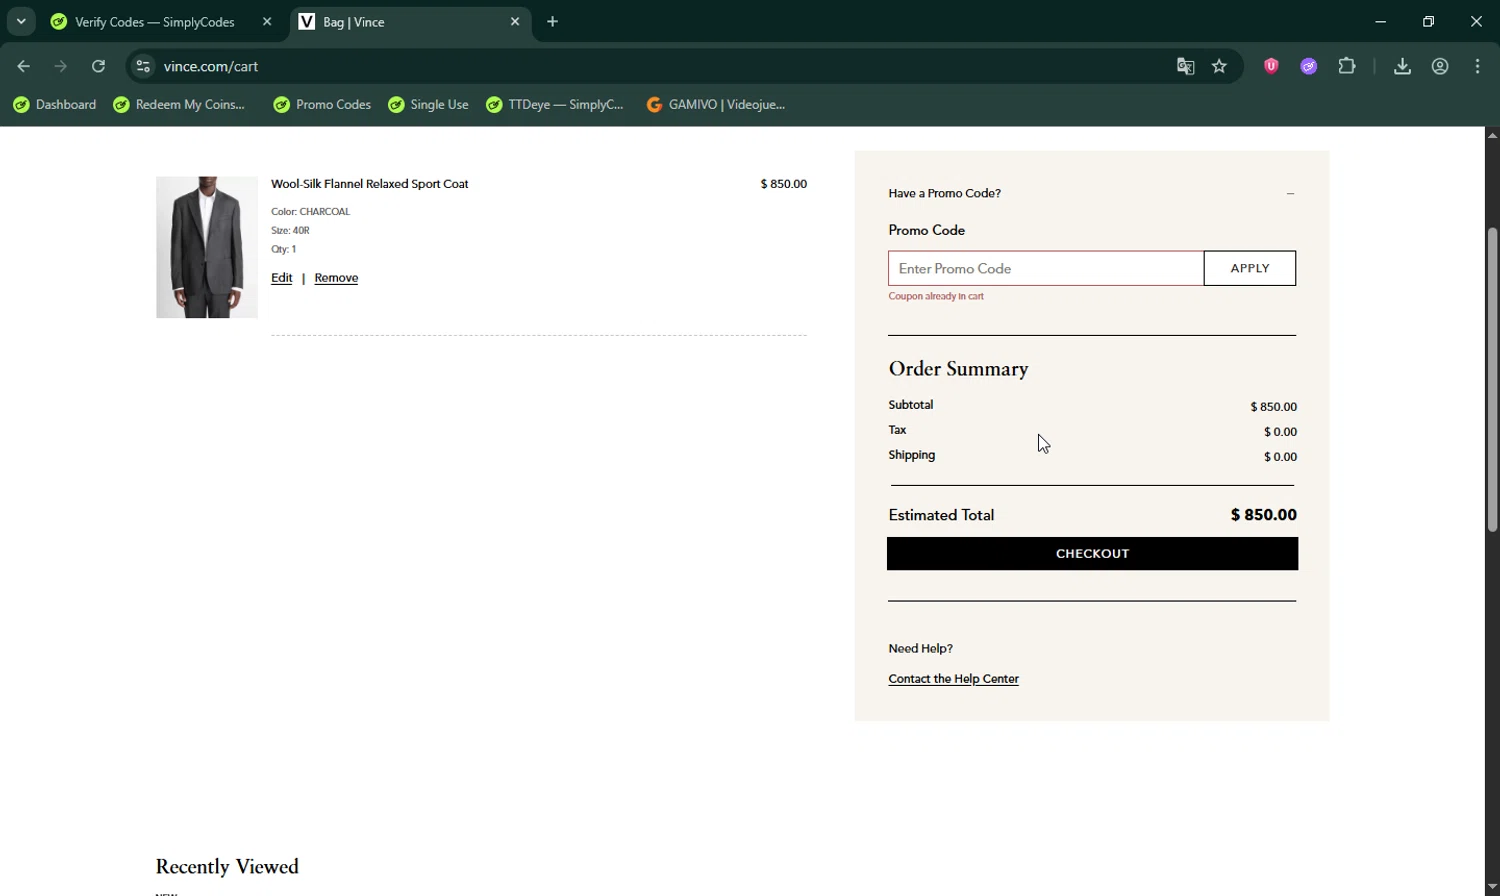The width and height of the screenshot is (1500, 896).
Task: Switch to the Verify Codes — SimplyCodes tab
Action: (x=155, y=22)
